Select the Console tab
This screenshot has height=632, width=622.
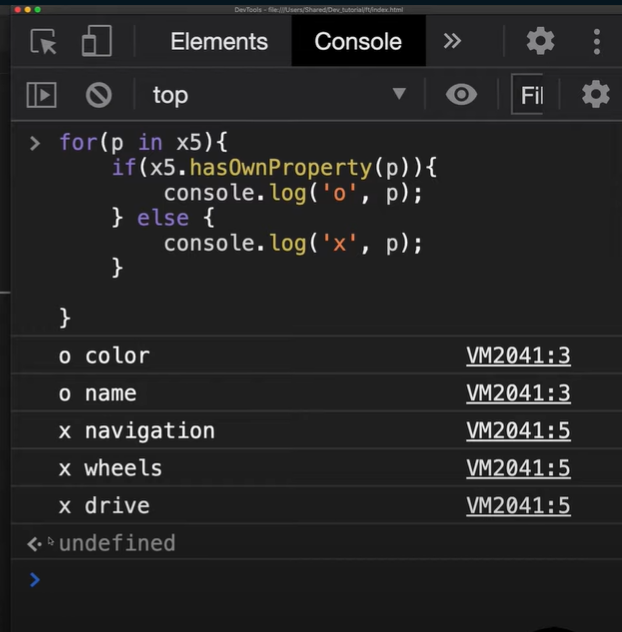(358, 41)
